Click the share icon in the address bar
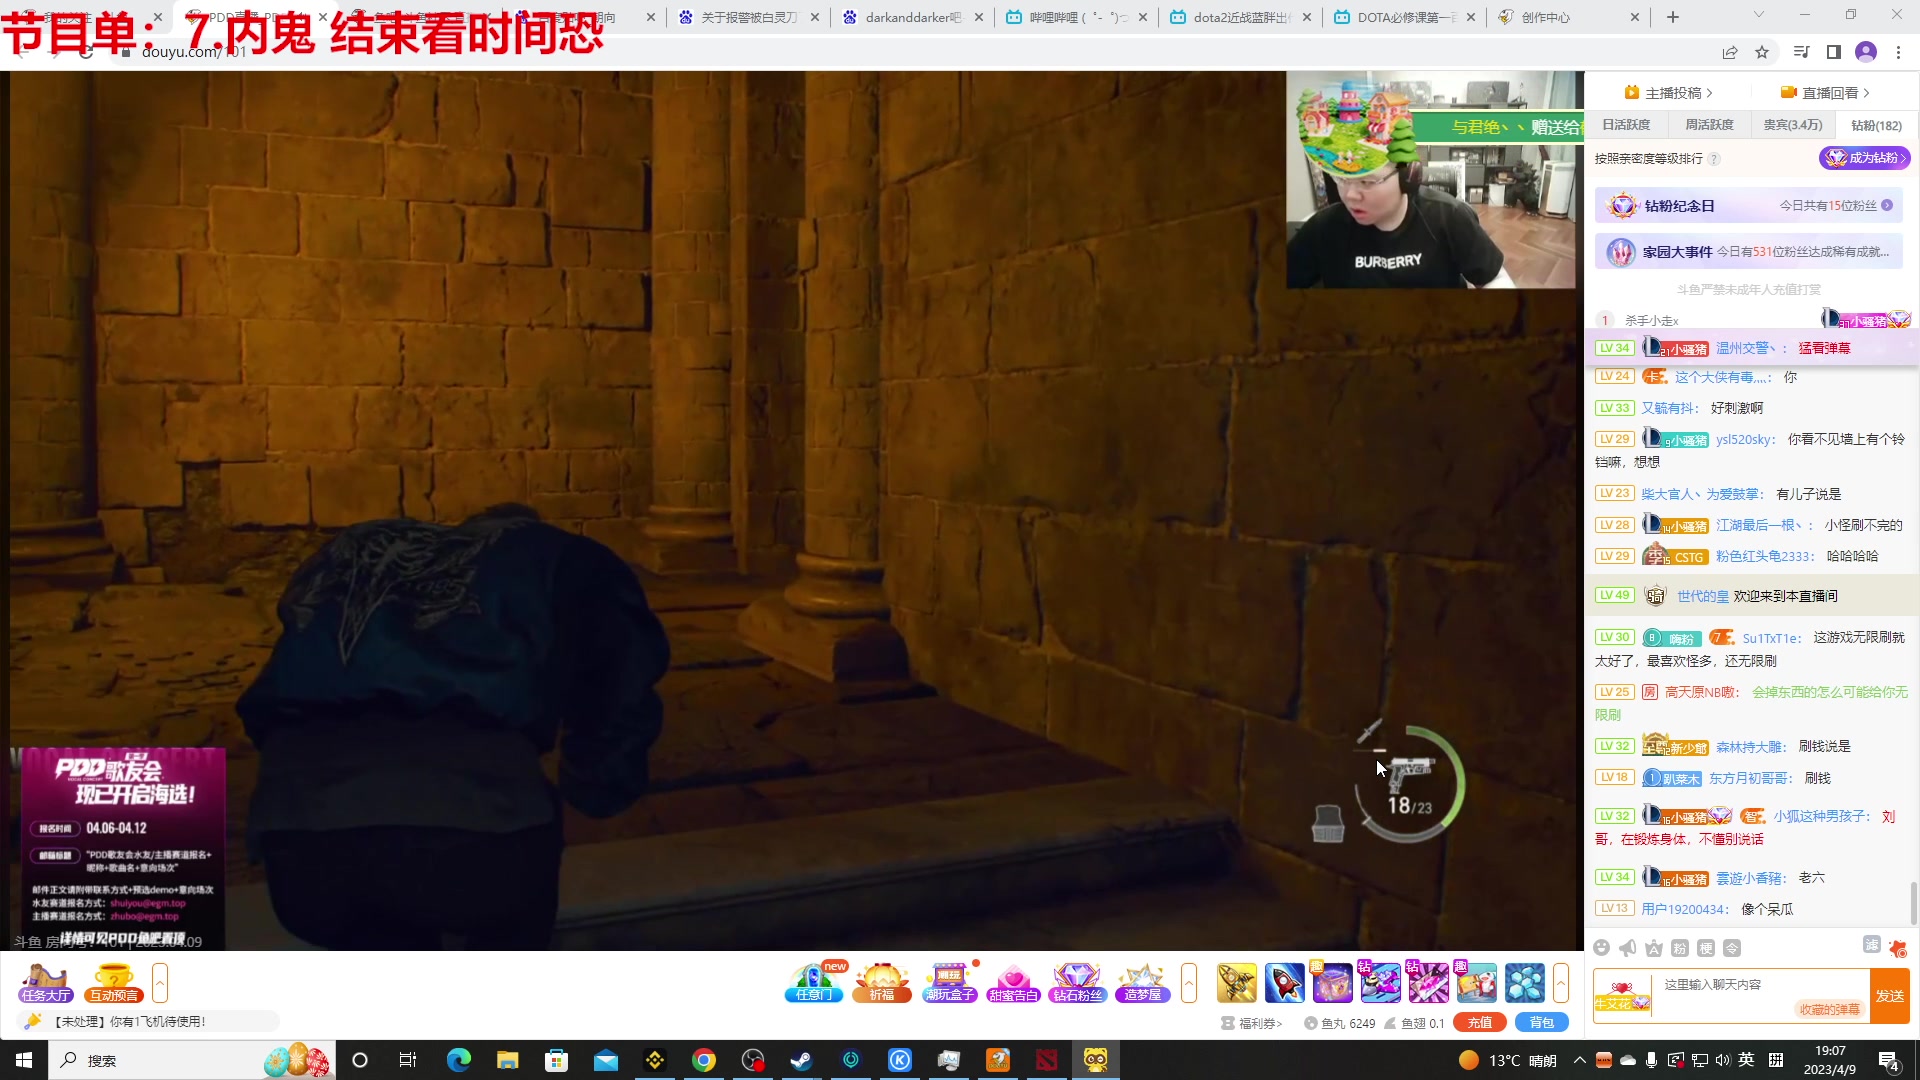1920x1080 pixels. point(1730,52)
